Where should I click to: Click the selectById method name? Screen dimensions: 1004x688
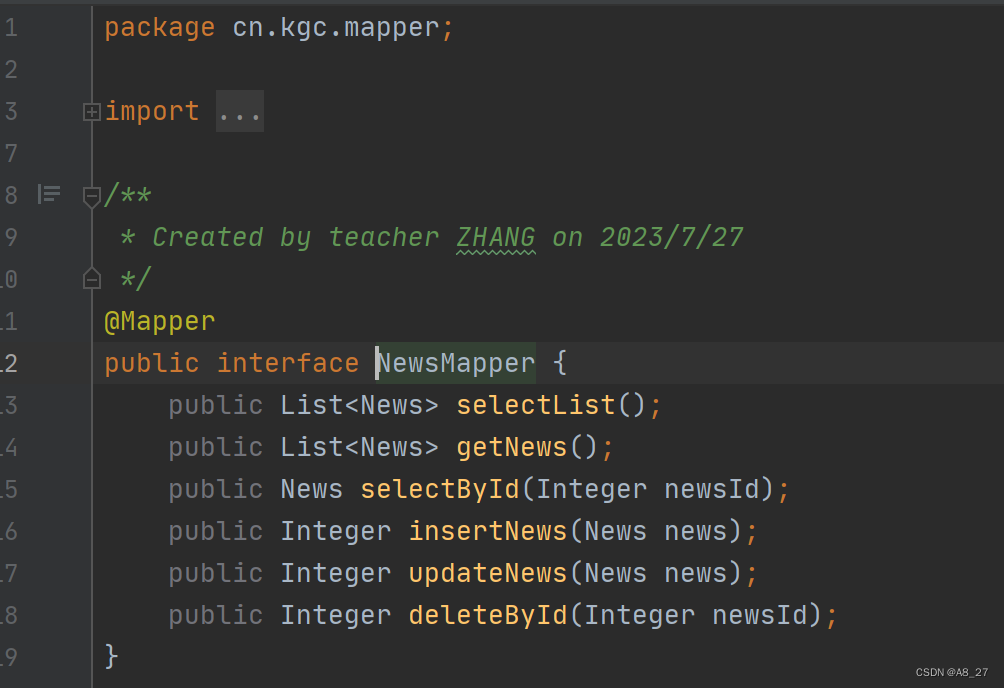439,488
